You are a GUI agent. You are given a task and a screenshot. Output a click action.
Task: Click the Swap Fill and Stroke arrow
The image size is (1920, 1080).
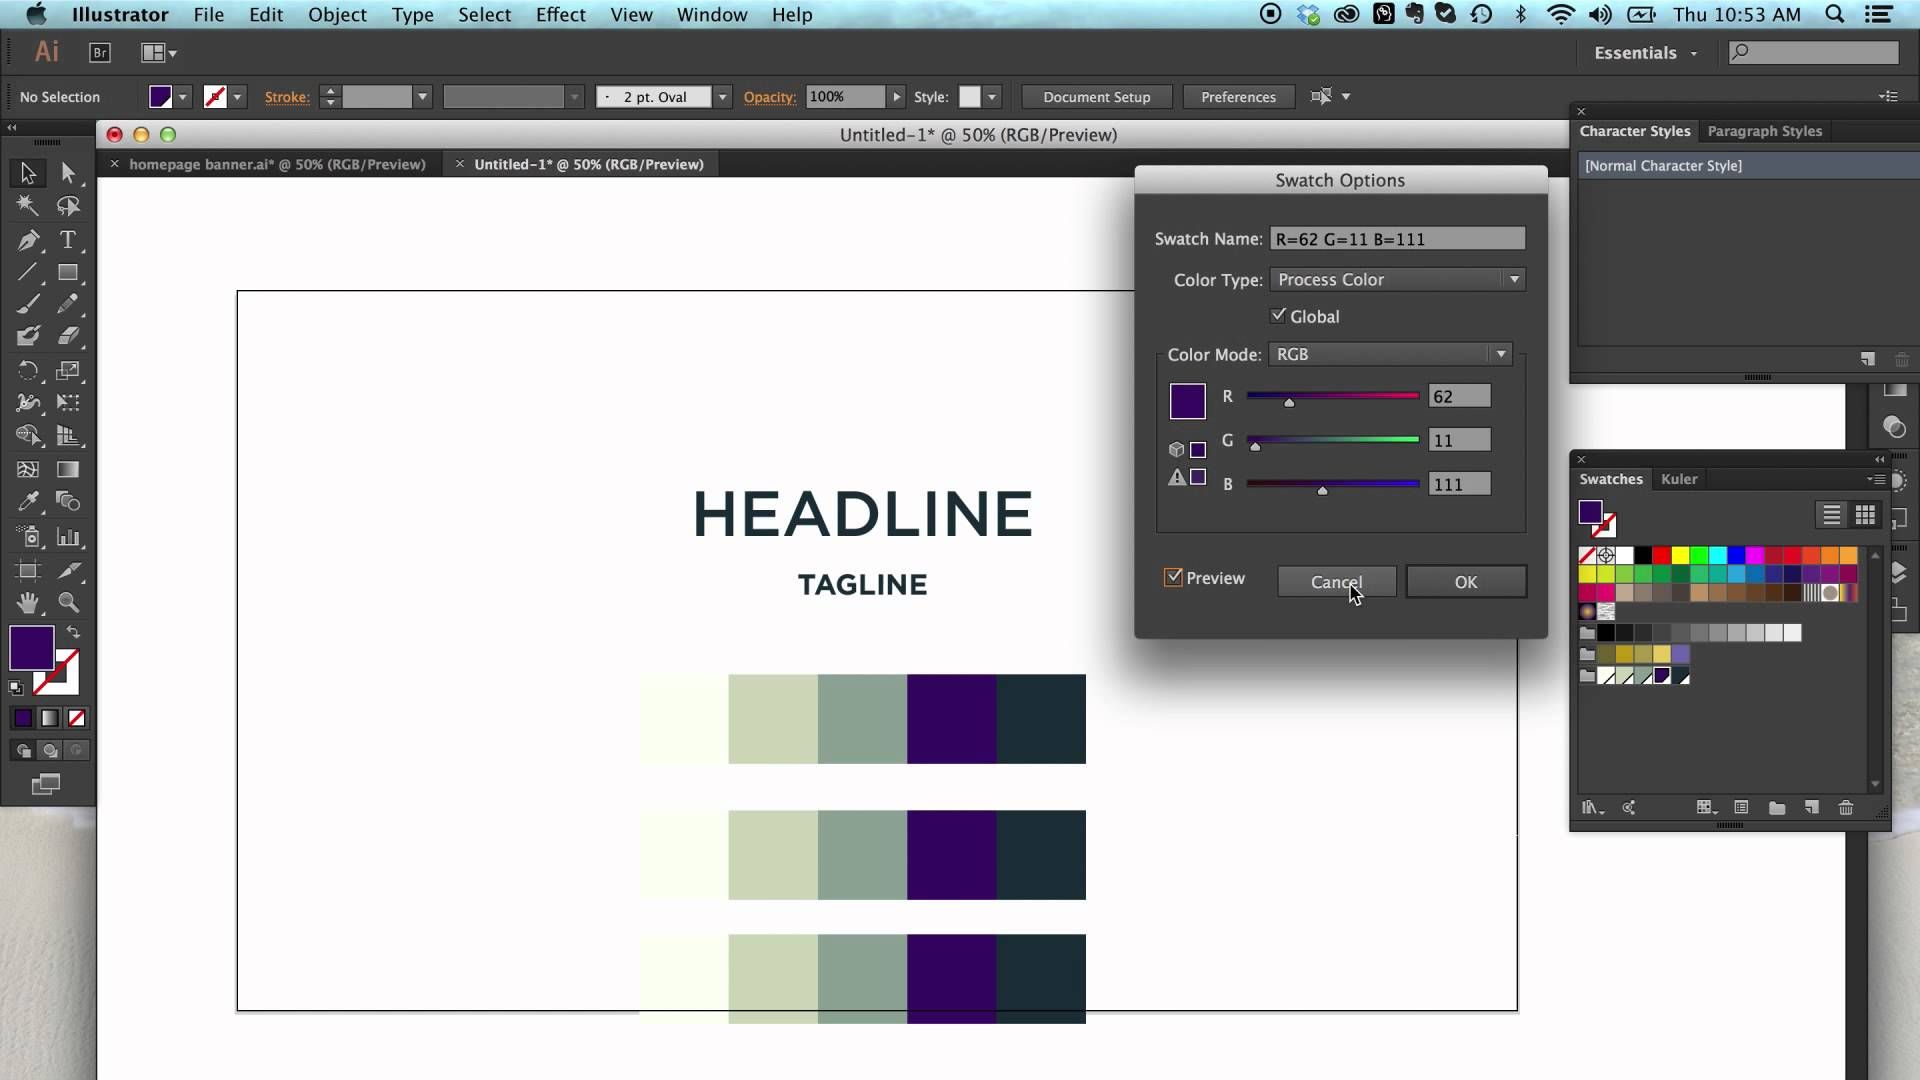click(73, 632)
